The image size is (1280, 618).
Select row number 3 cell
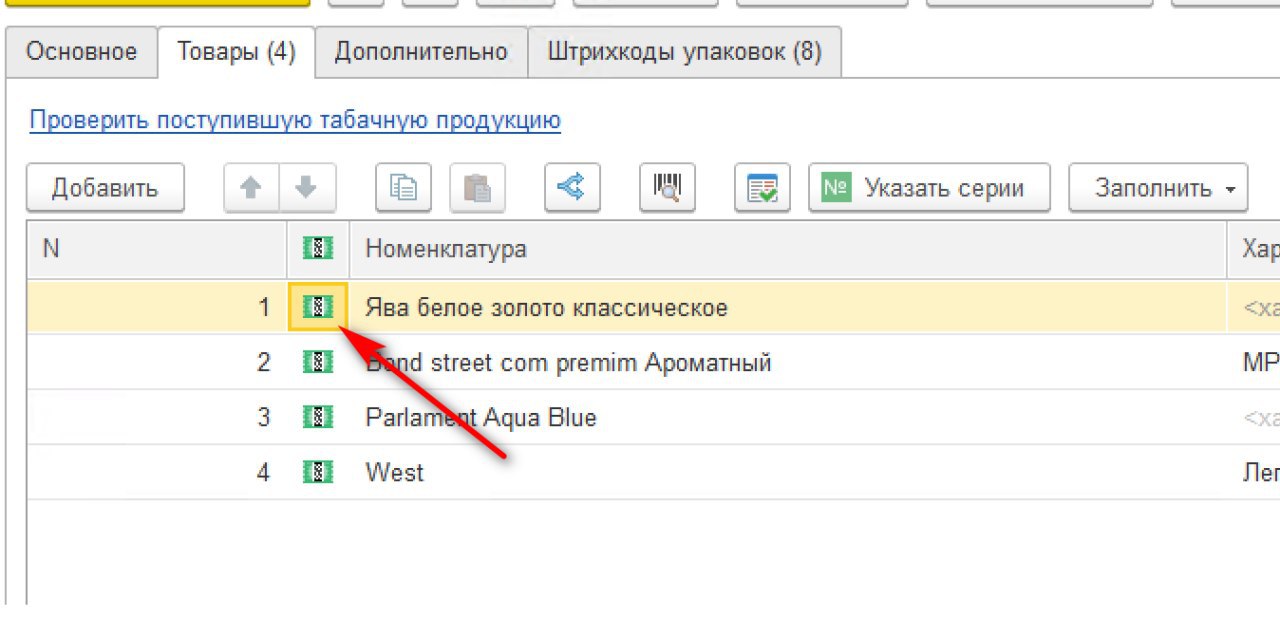pyautogui.click(x=157, y=417)
